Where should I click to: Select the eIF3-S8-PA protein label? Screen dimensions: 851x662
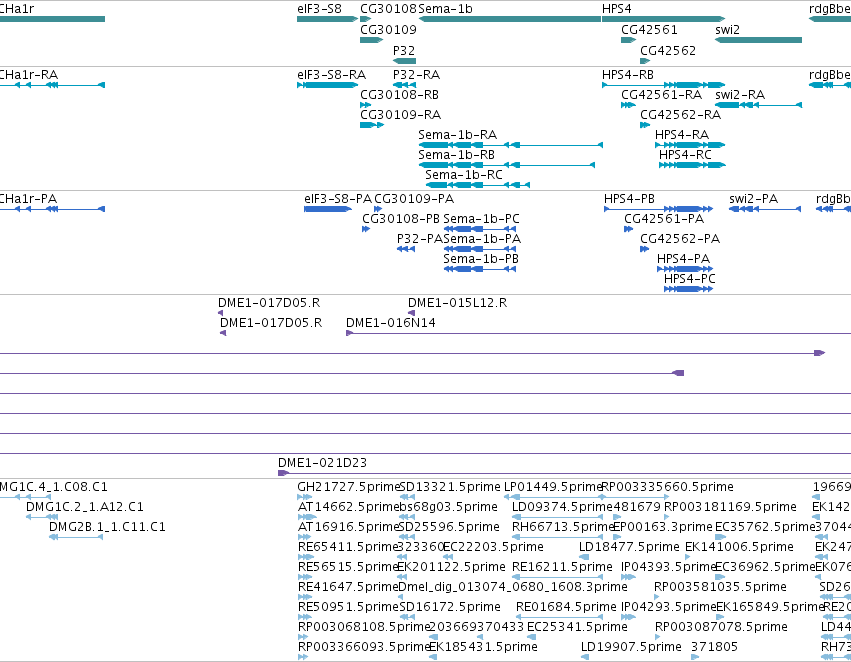tap(338, 199)
